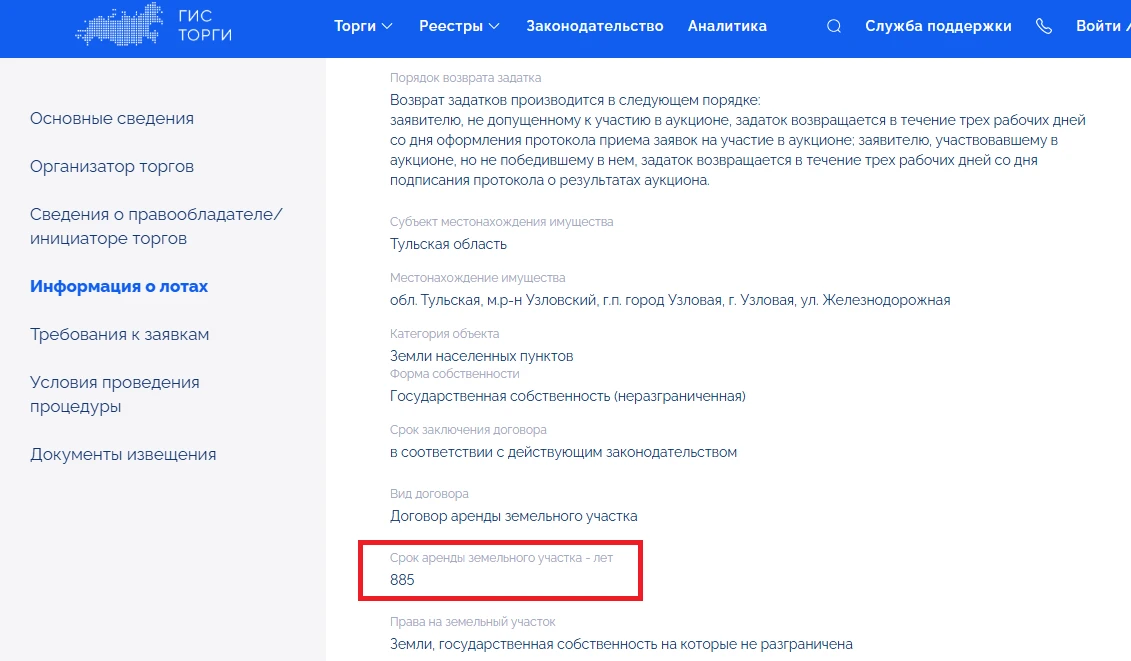Click the Субъект местонахождения имущества label
This screenshot has height=661, width=1131.
(x=501, y=222)
